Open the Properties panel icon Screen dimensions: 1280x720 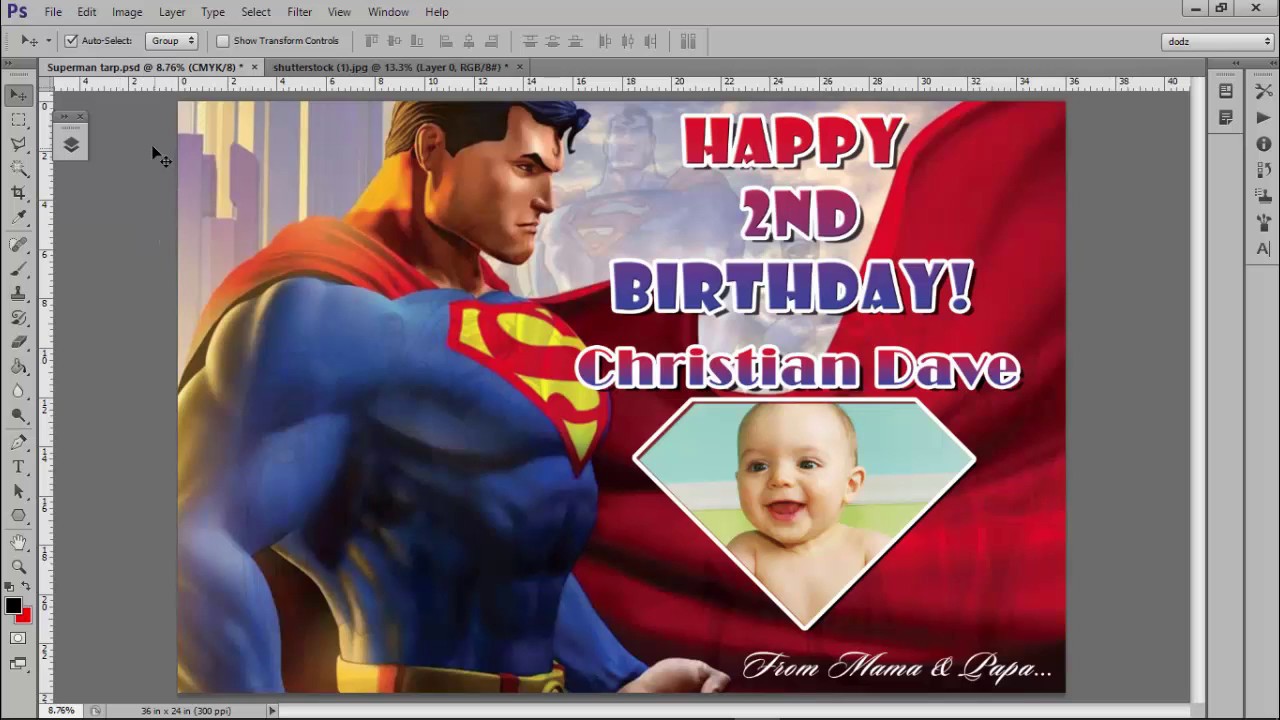tap(1226, 91)
